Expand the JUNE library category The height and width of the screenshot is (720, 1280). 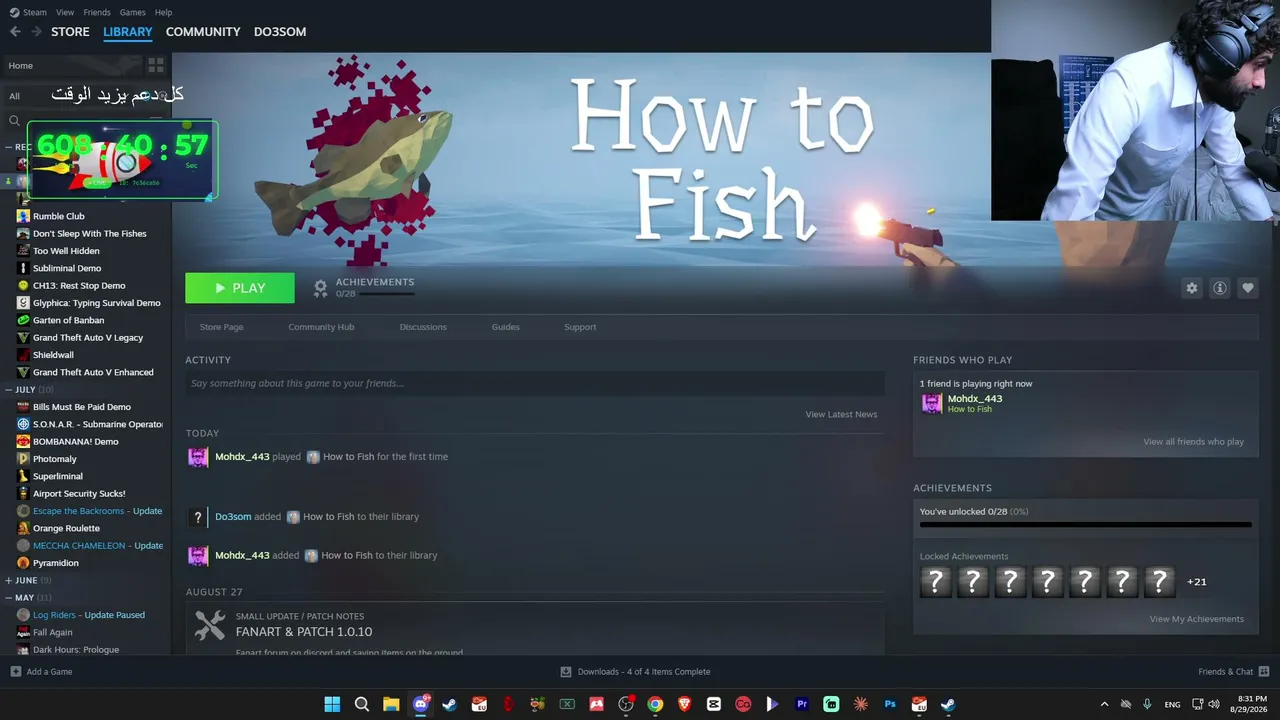click(x=9, y=580)
